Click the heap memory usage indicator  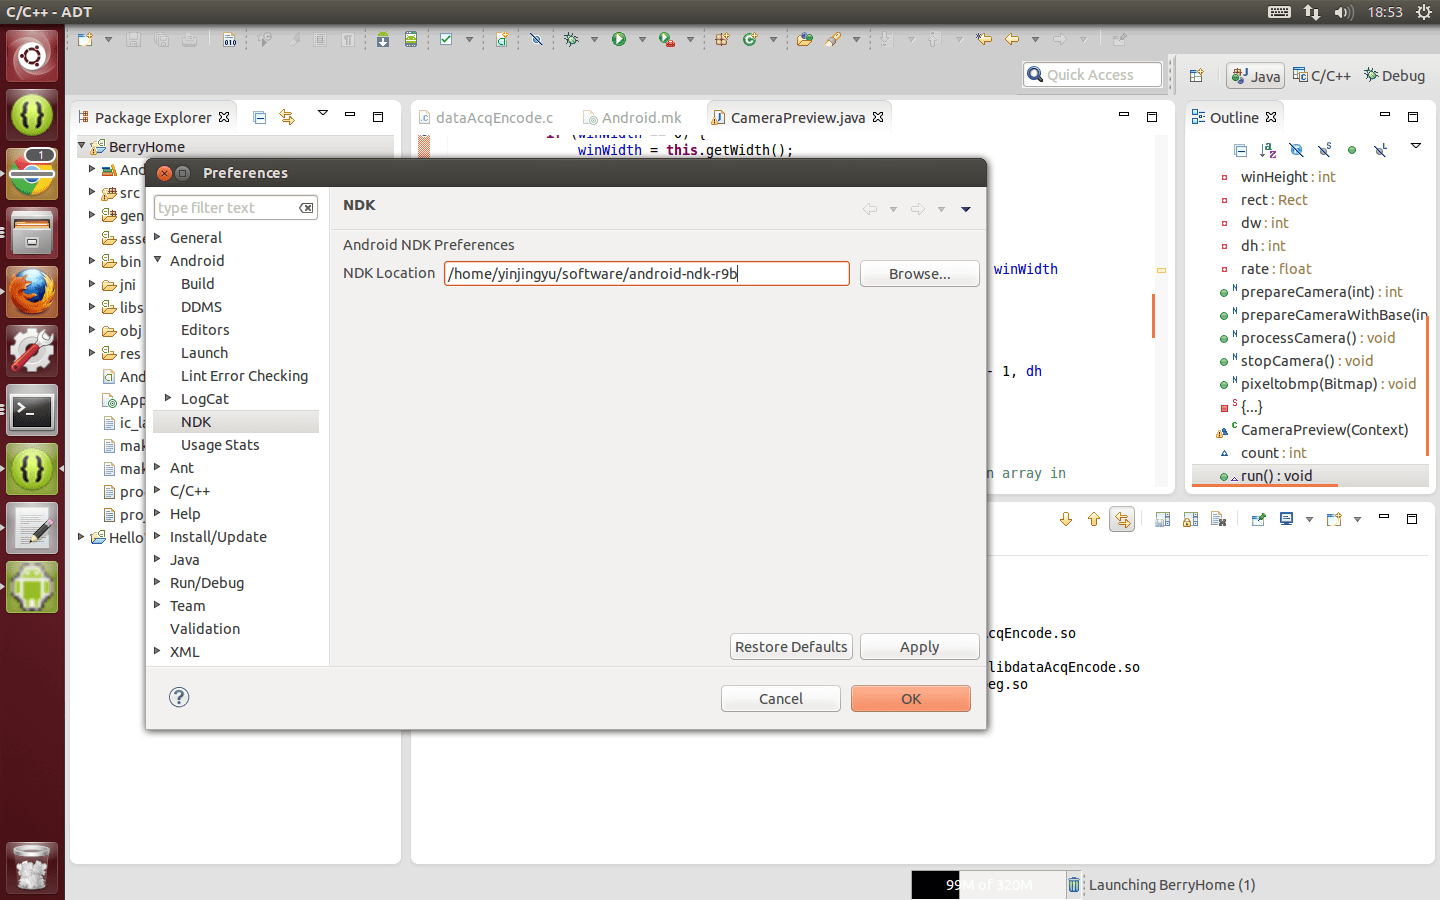987,884
